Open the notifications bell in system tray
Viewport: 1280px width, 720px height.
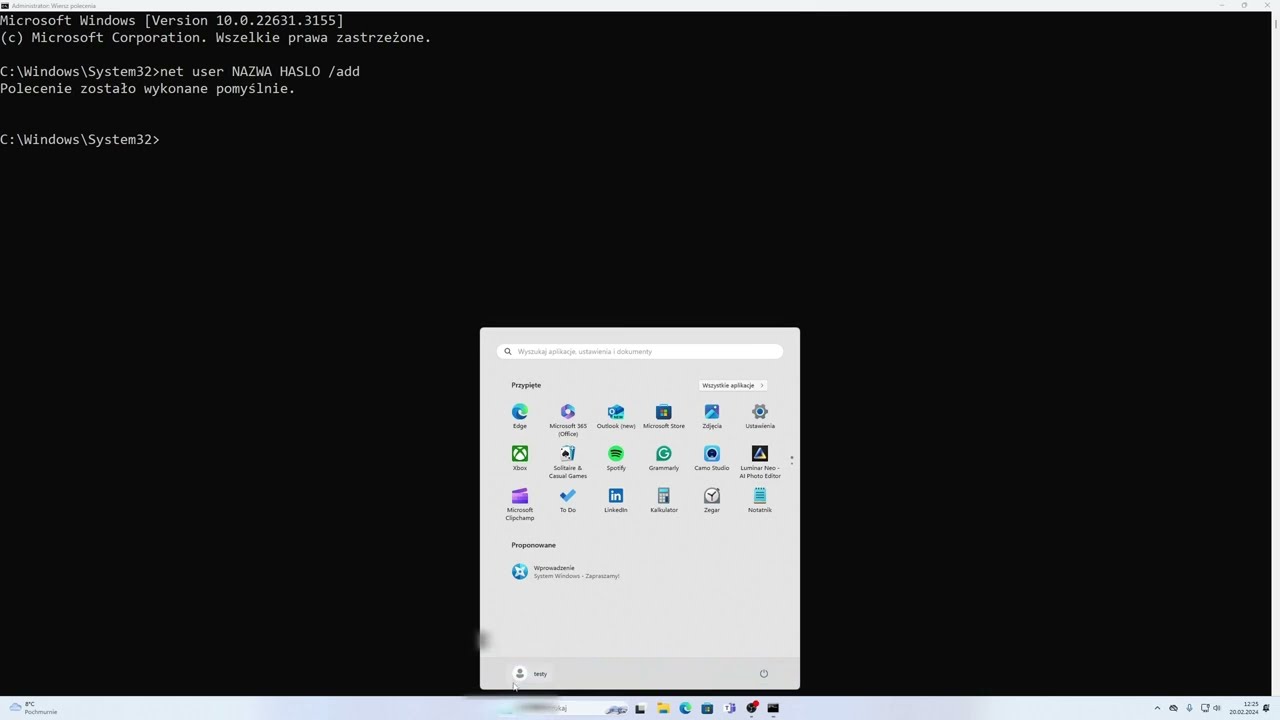1266,708
